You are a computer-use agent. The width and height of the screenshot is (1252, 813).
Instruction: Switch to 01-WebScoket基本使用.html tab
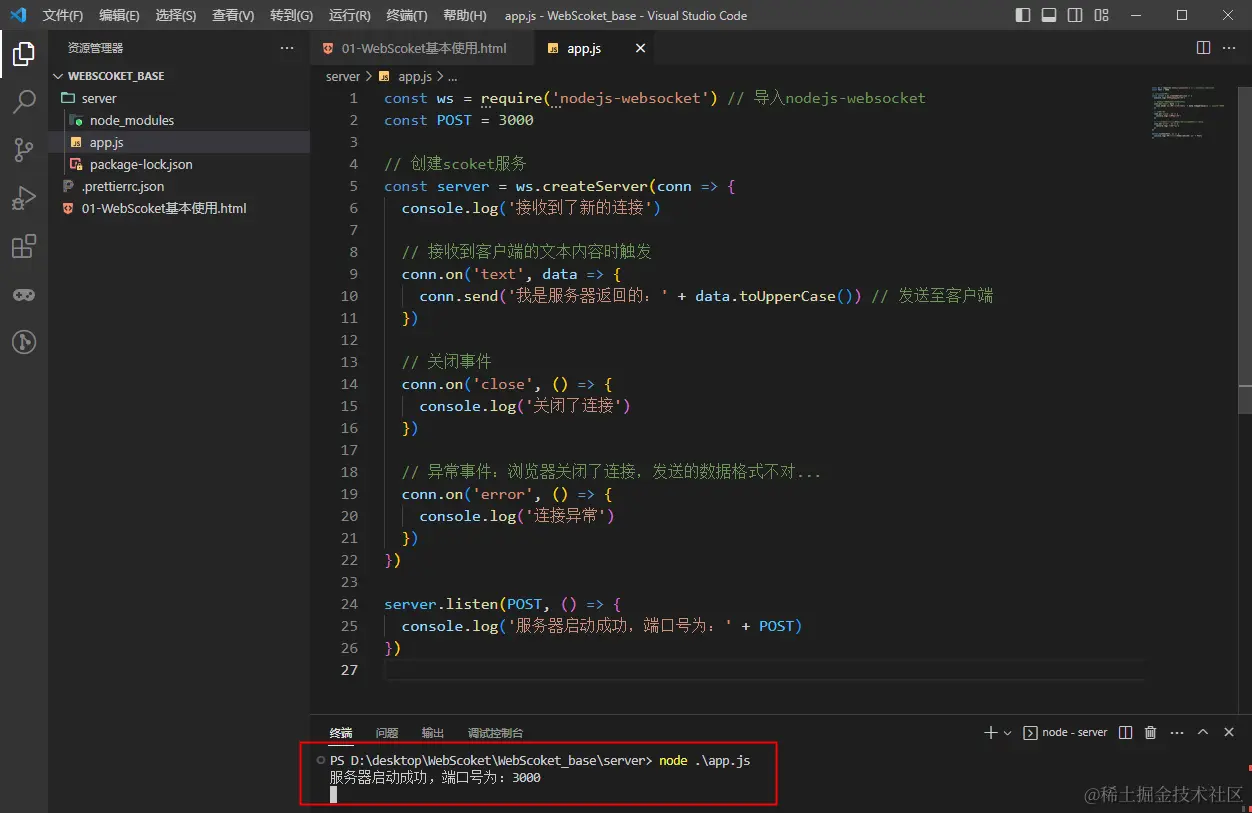point(423,48)
